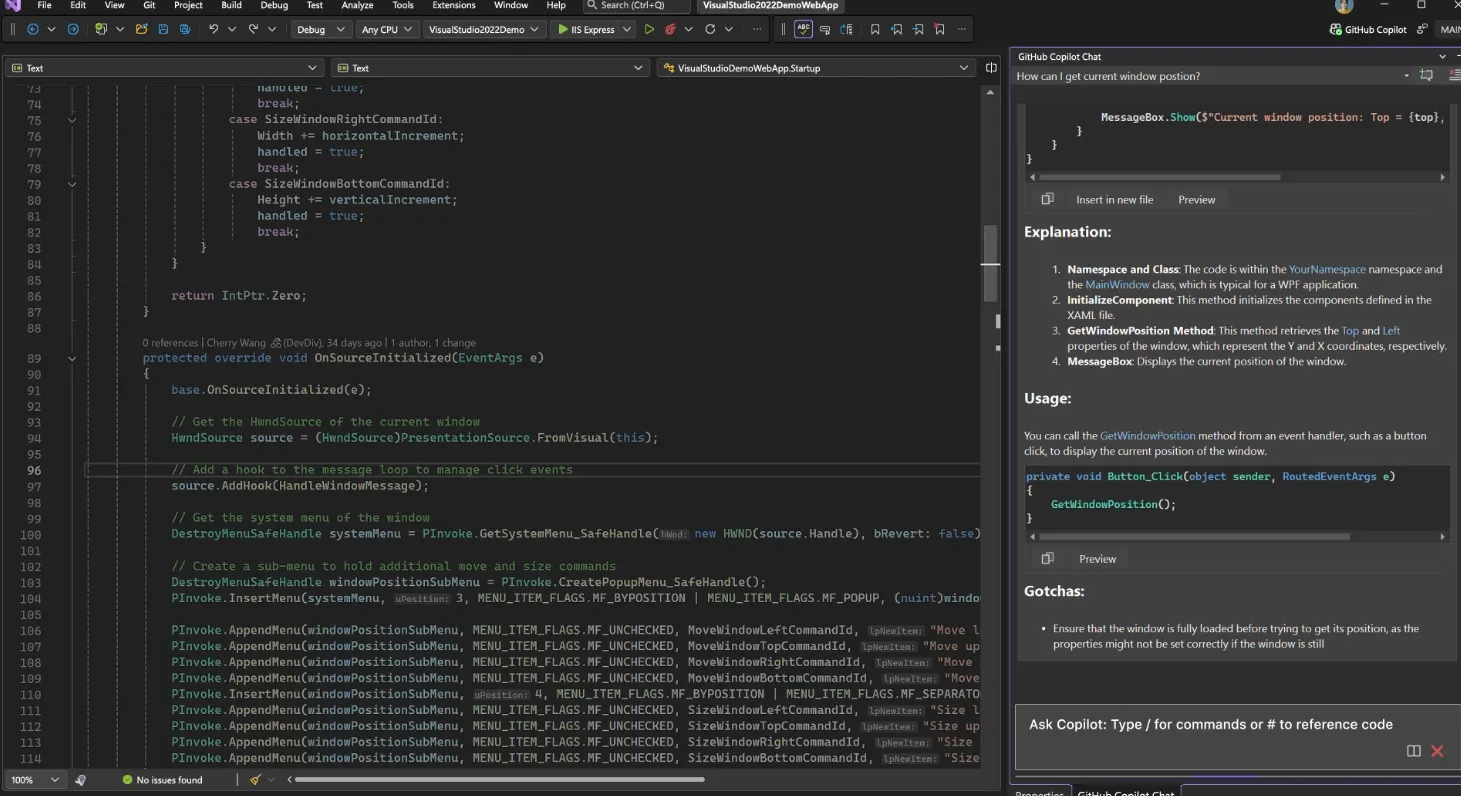1461x796 pixels.
Task: Save the current file with the Save icon
Action: [163, 29]
